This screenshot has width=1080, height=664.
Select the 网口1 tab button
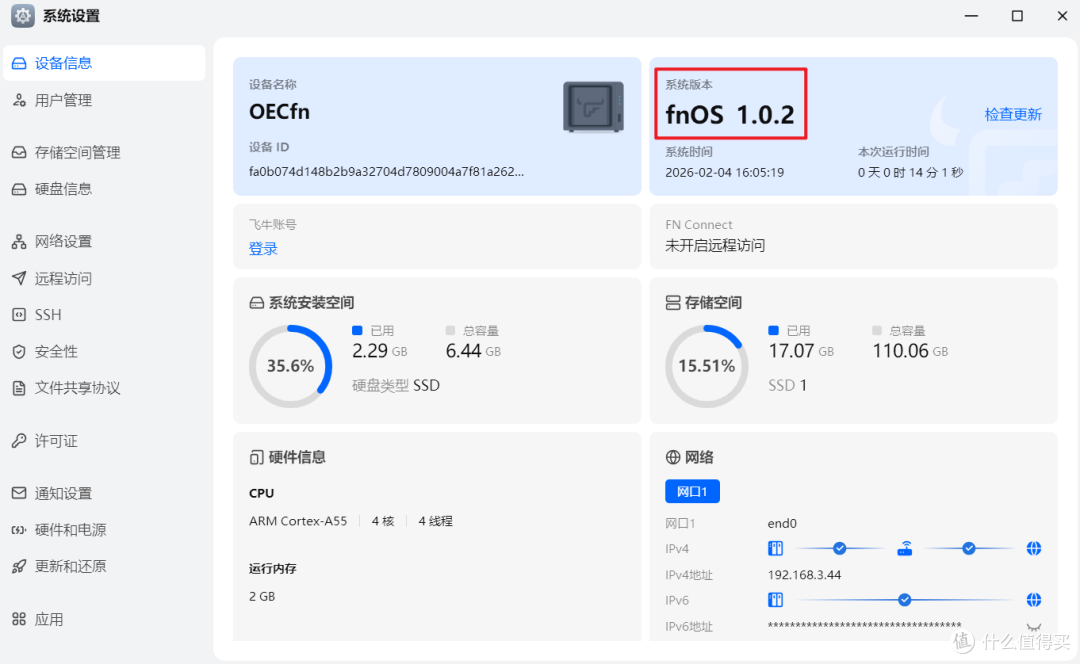692,491
